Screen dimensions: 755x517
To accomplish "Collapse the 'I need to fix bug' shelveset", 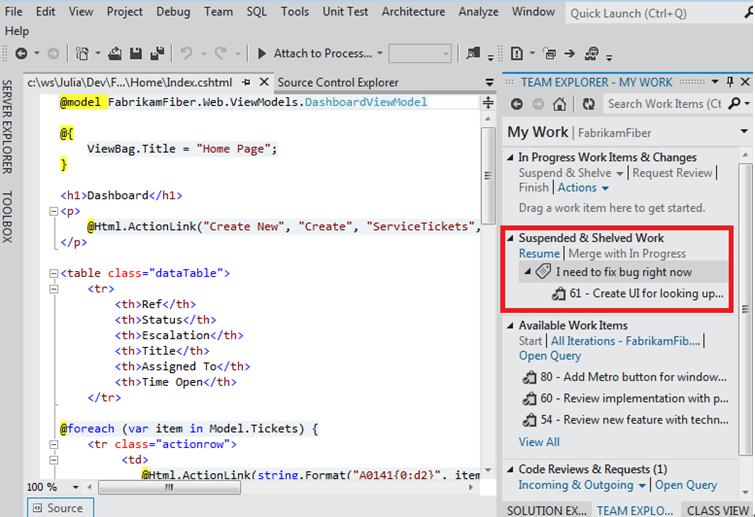I will (528, 271).
